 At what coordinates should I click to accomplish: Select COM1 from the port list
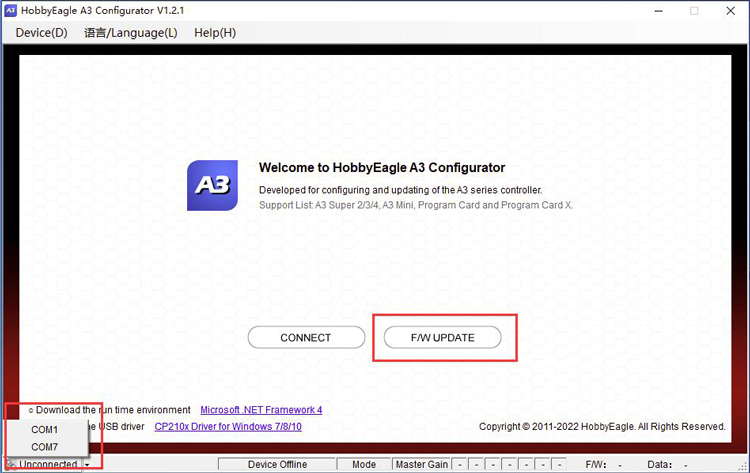click(x=45, y=430)
